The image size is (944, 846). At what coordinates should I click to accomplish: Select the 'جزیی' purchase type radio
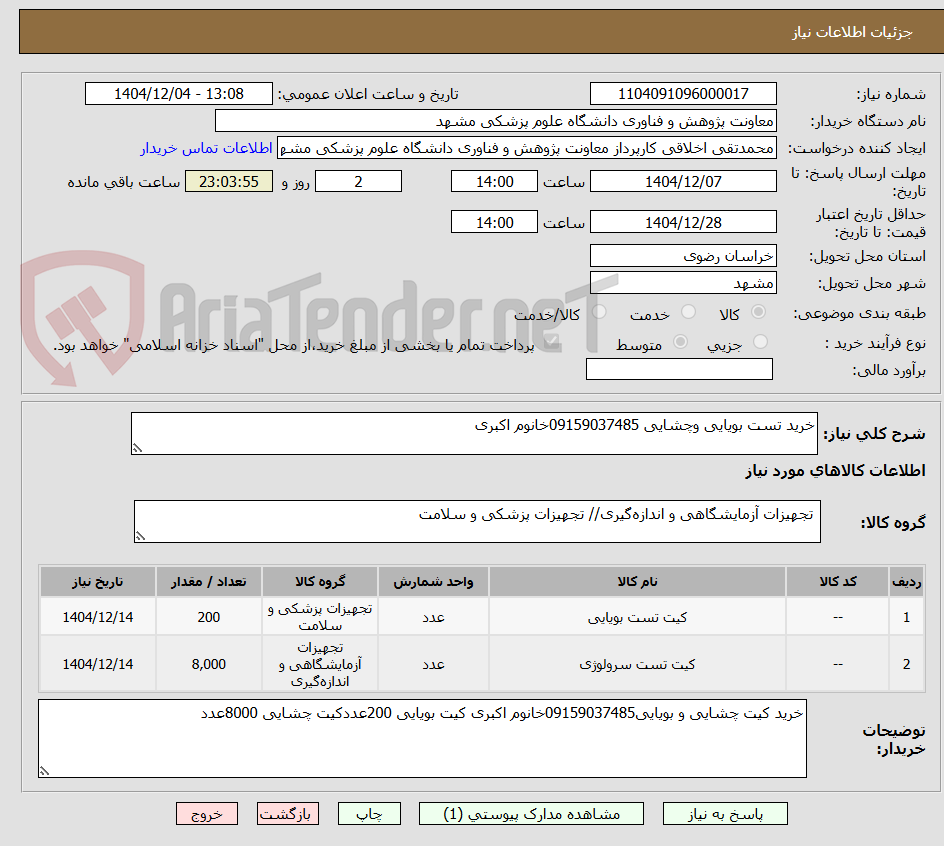pos(760,342)
